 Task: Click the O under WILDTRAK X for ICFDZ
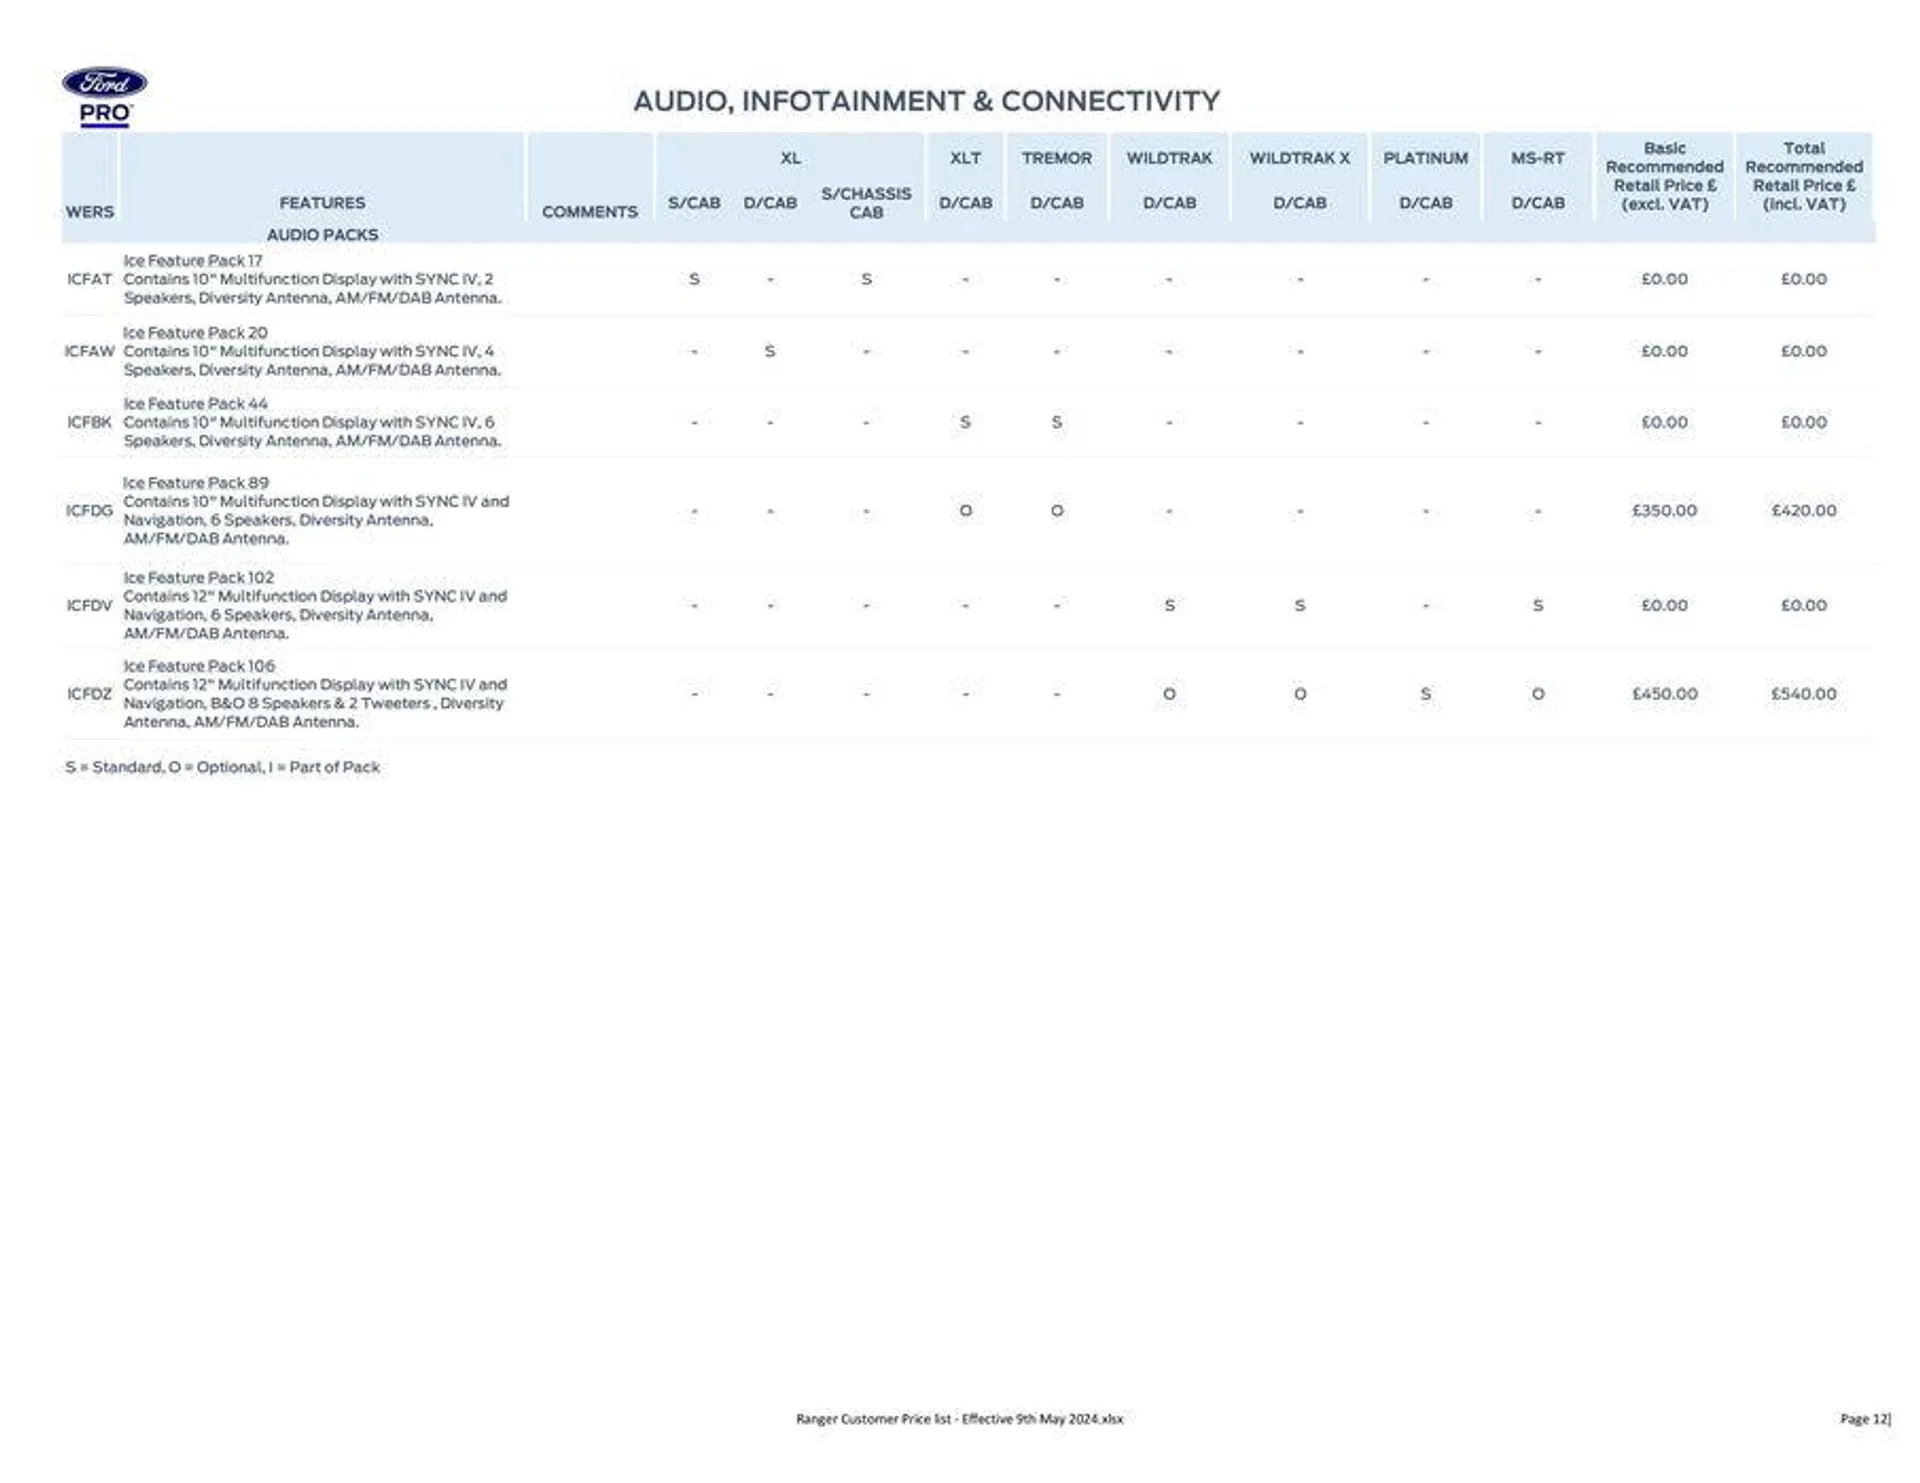coord(1299,693)
